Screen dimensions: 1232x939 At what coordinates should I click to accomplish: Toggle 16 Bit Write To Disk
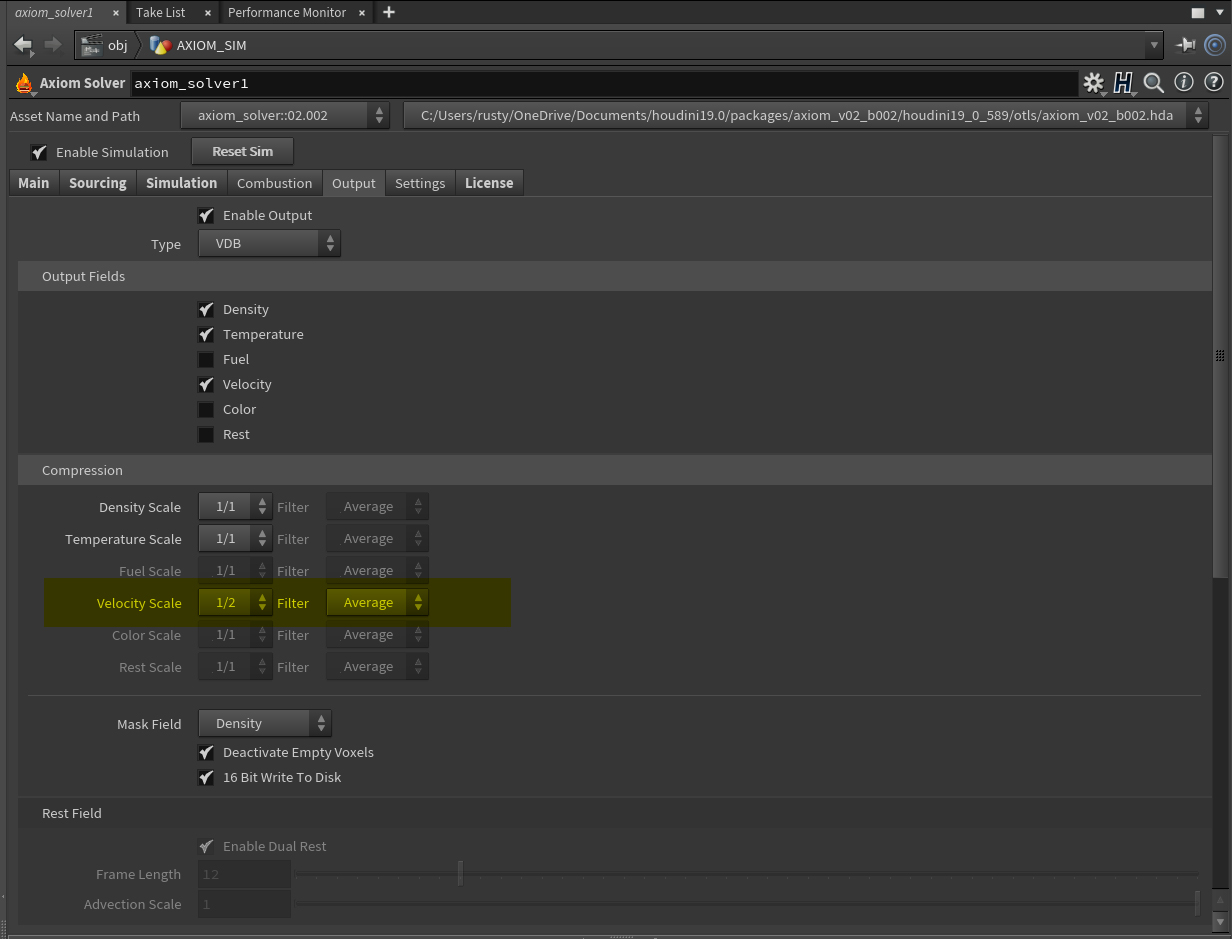point(206,777)
